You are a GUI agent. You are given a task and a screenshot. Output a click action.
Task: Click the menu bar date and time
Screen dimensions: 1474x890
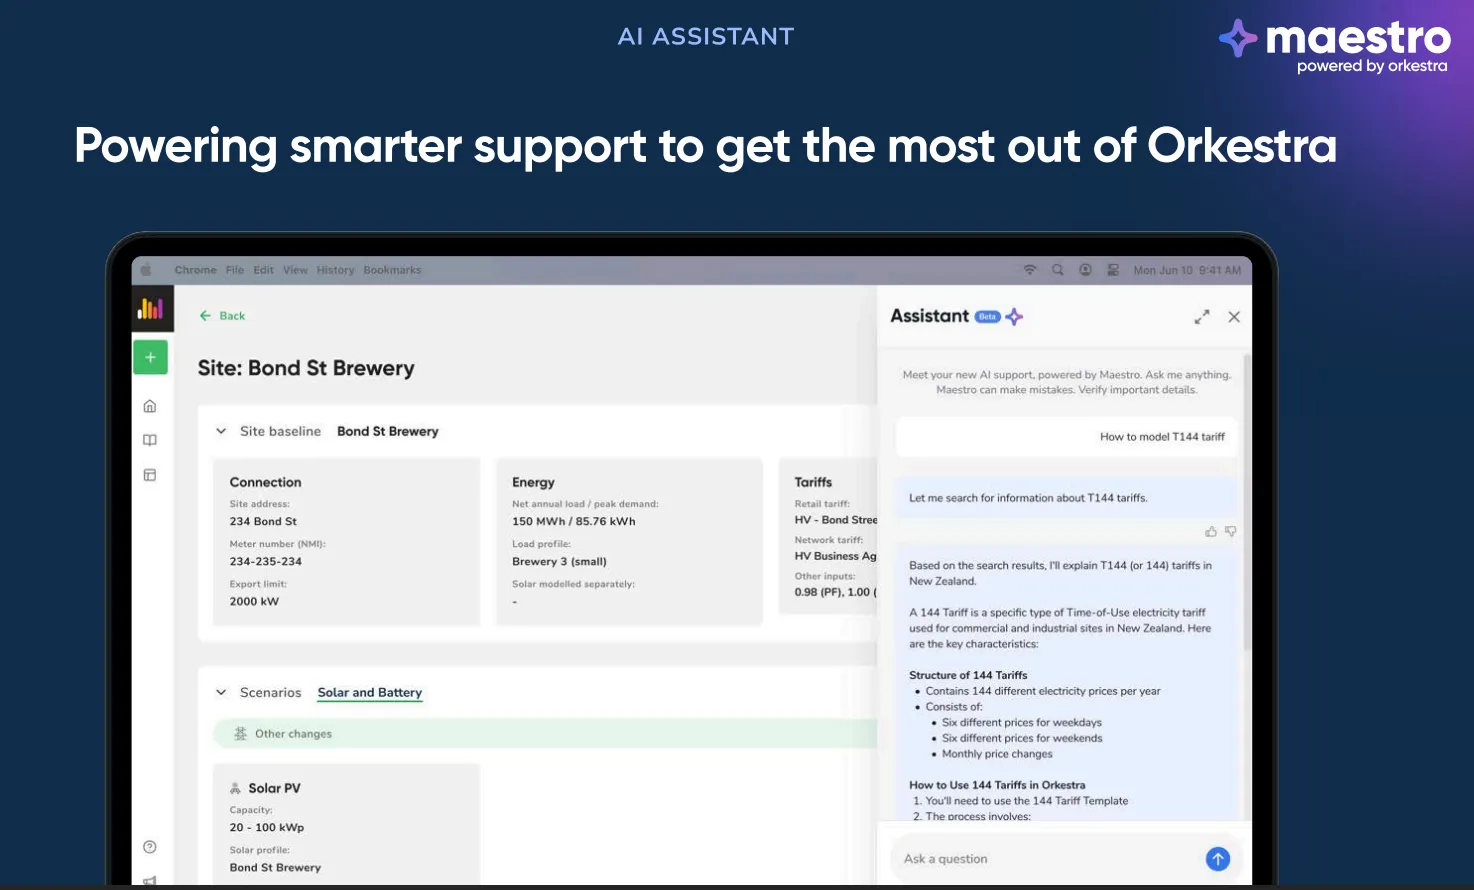(1187, 270)
